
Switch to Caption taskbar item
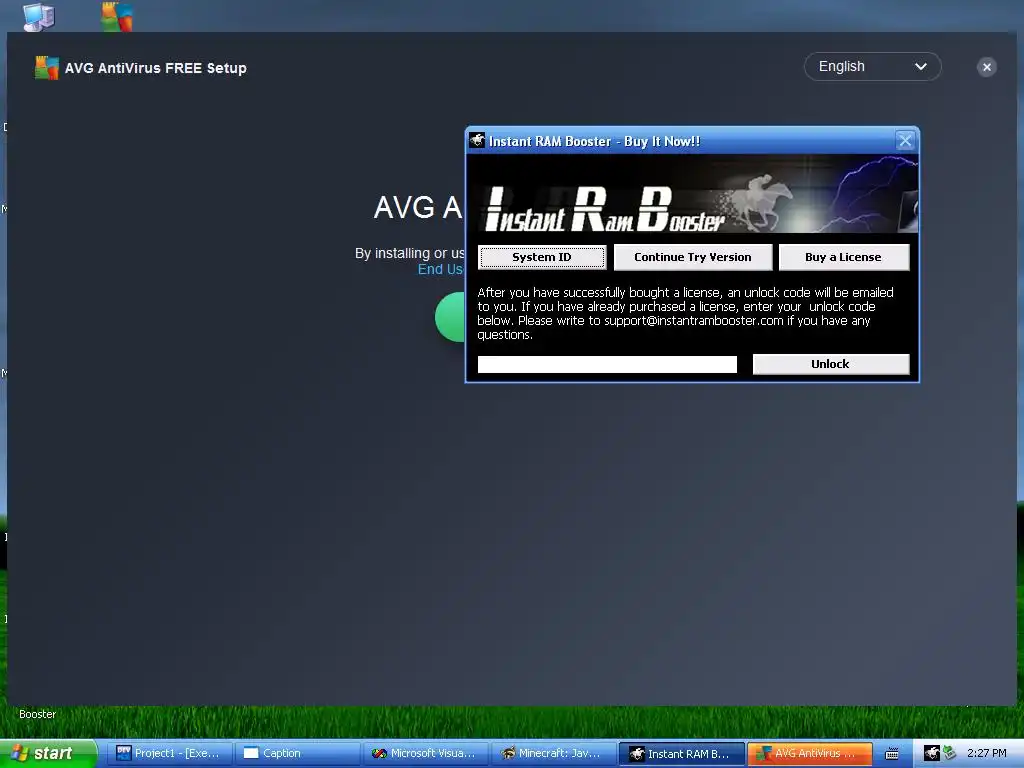click(x=296, y=754)
